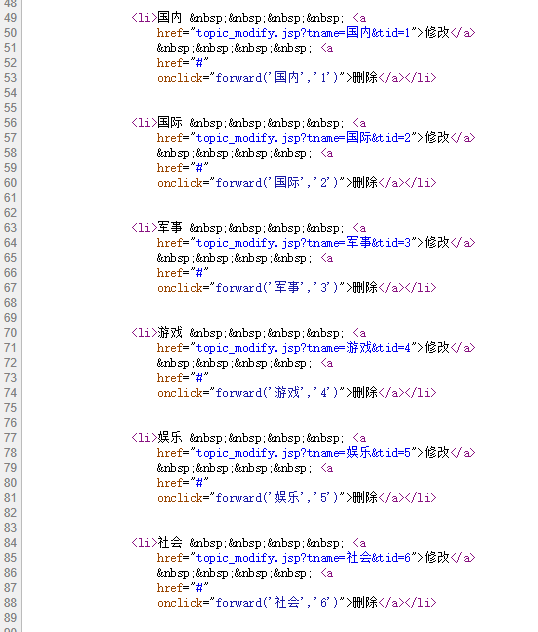The width and height of the screenshot is (538, 632).
Task: Click line number 70 in gutter
Action: tap(10, 333)
